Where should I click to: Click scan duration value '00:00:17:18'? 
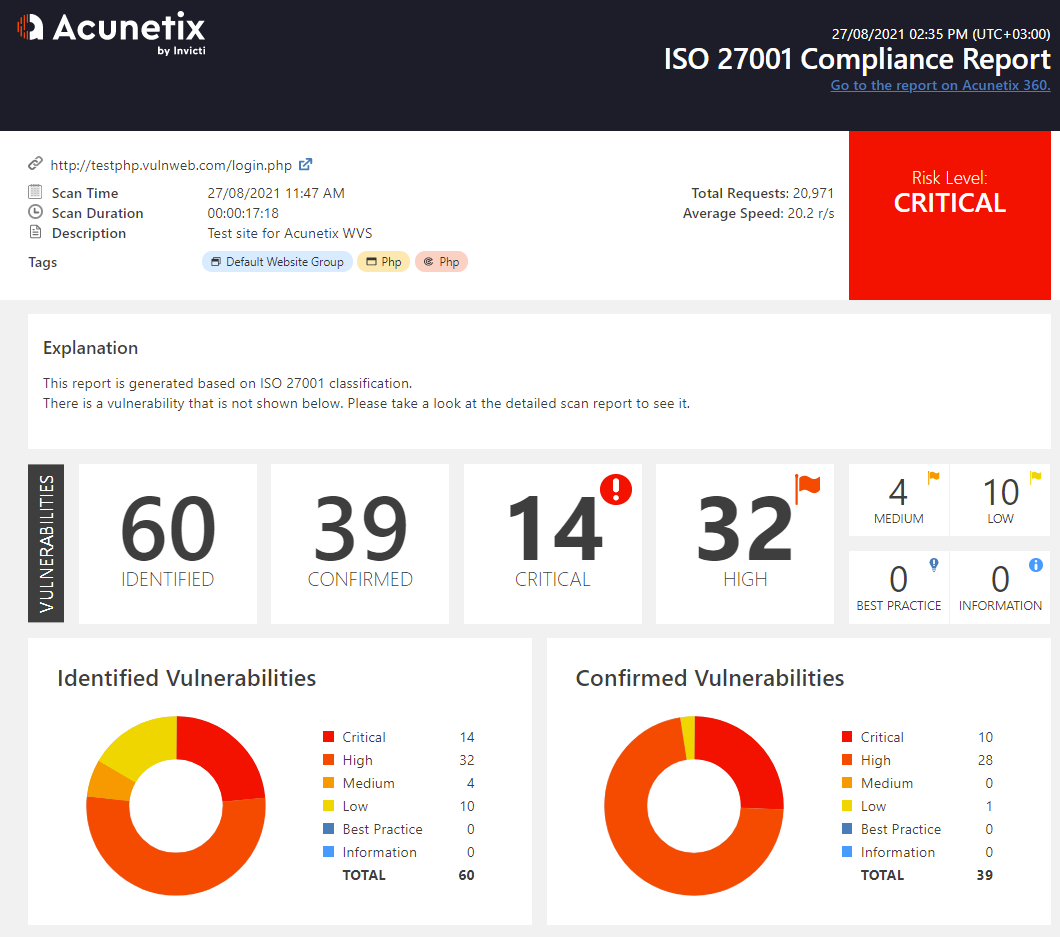[243, 214]
